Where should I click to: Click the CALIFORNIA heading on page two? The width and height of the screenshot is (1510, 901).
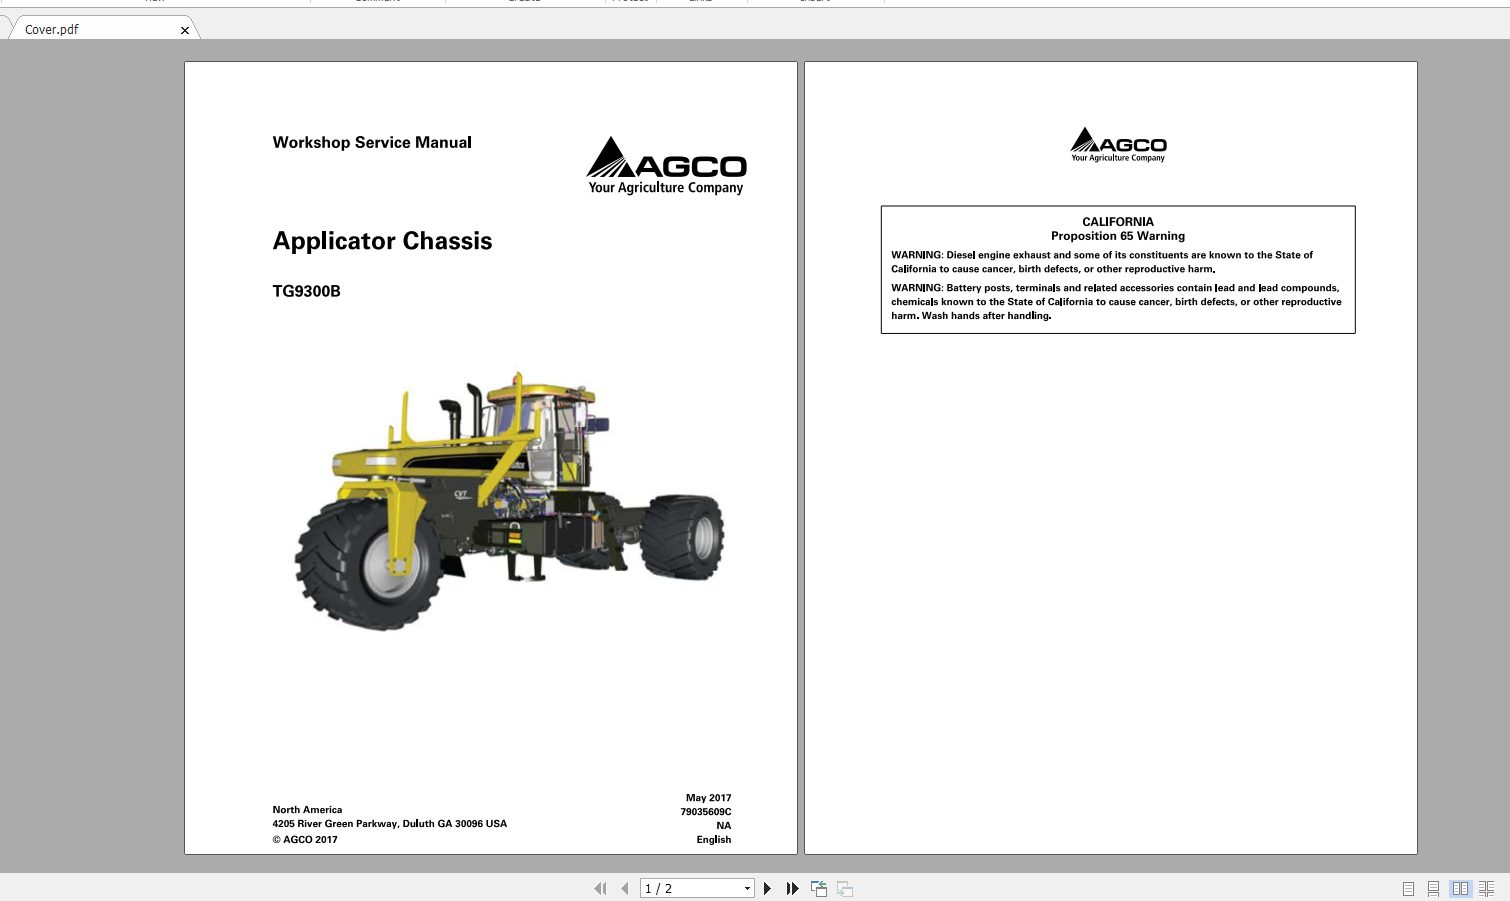pos(1118,222)
